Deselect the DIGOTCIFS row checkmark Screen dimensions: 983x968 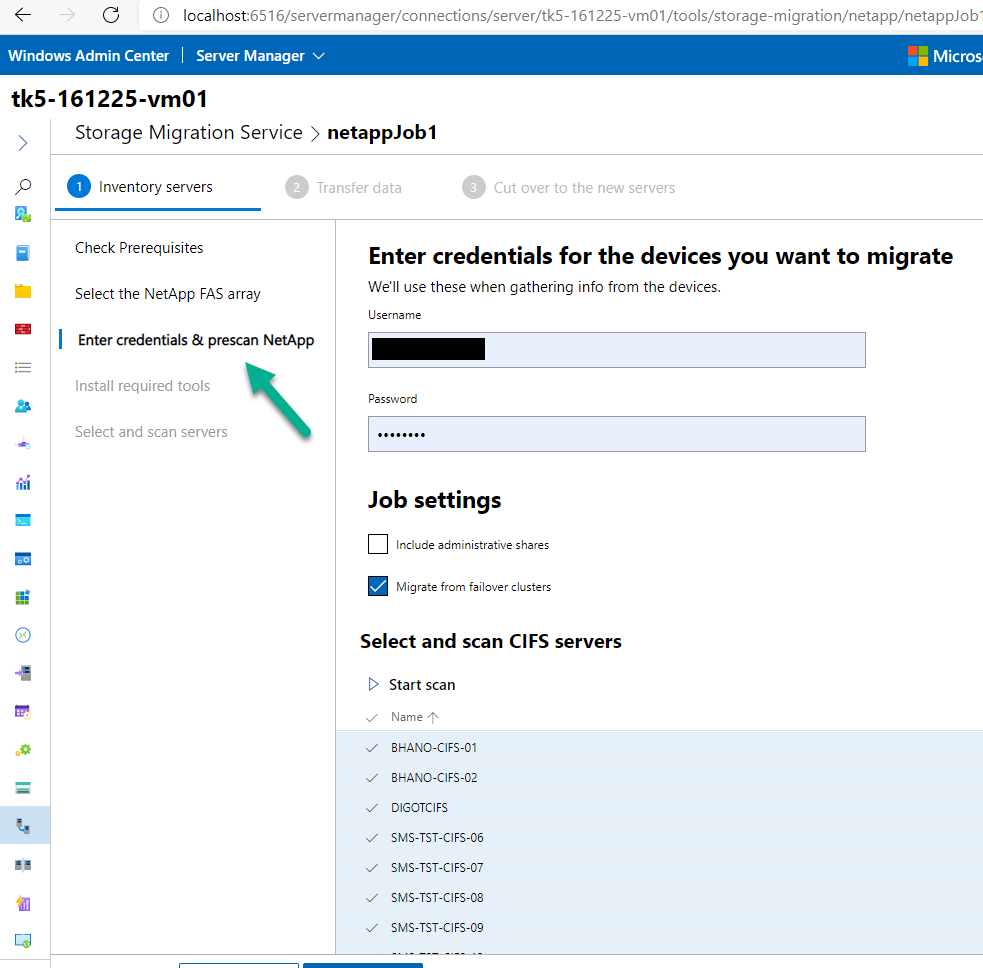pos(372,808)
